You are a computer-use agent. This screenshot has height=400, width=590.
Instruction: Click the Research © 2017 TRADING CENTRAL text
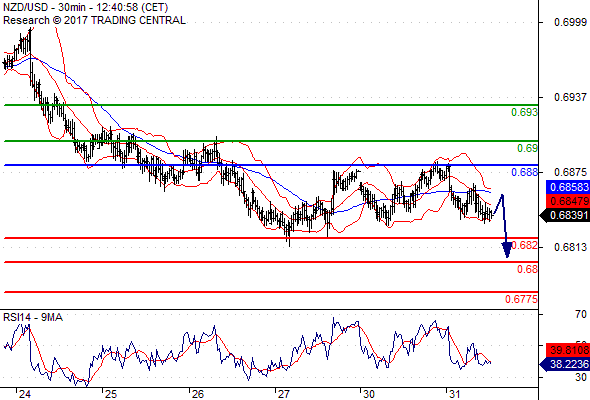pos(94,20)
